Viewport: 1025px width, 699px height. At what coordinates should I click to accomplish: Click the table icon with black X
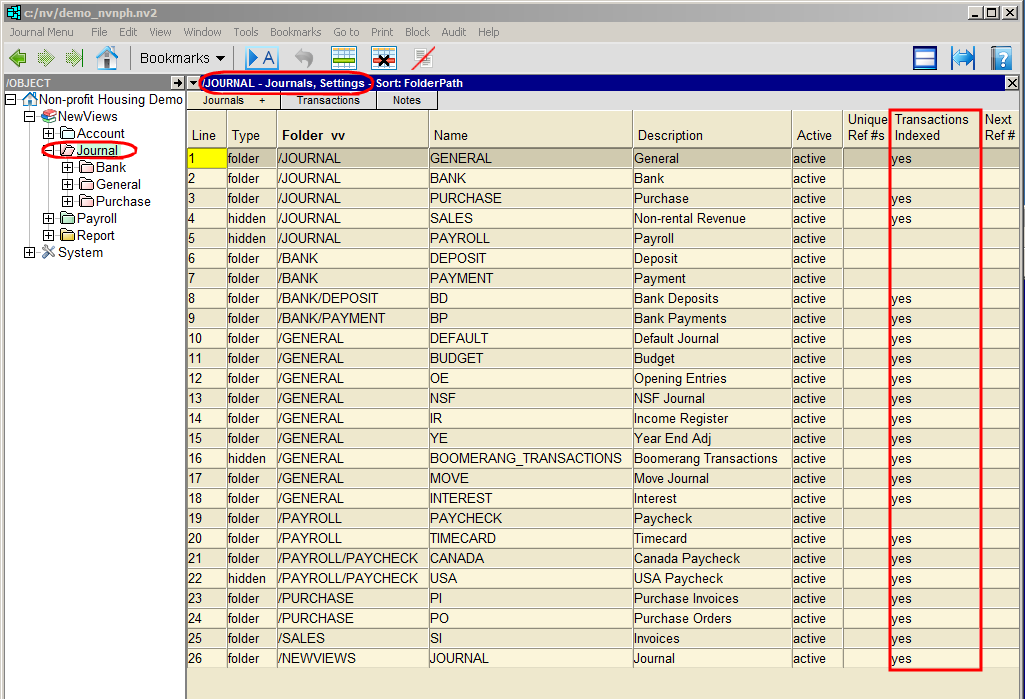click(384, 58)
